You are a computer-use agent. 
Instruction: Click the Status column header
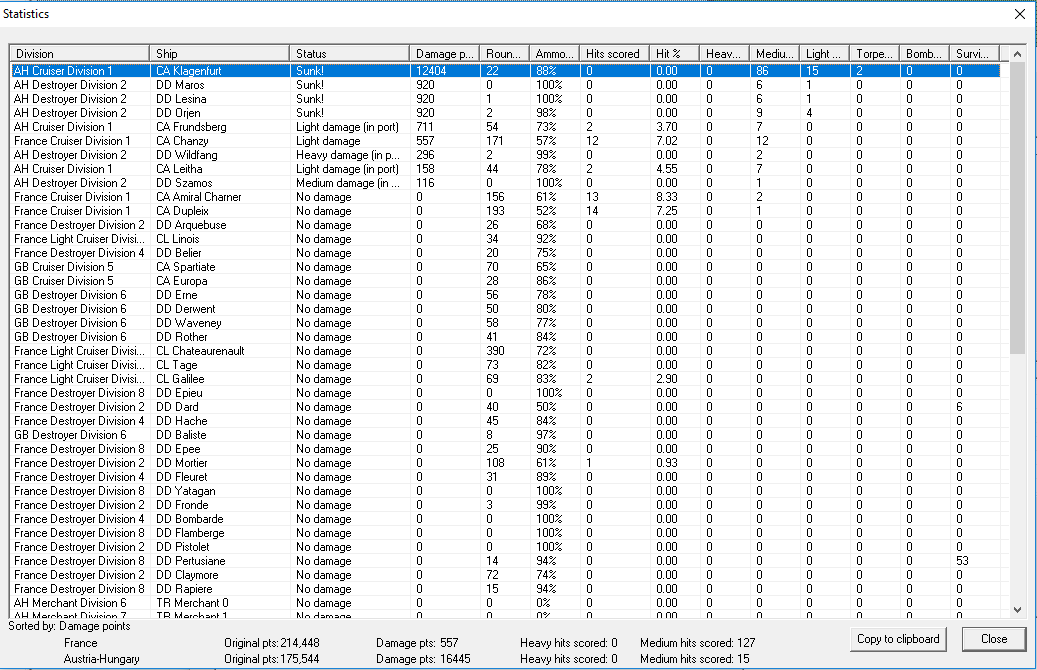[x=349, y=54]
